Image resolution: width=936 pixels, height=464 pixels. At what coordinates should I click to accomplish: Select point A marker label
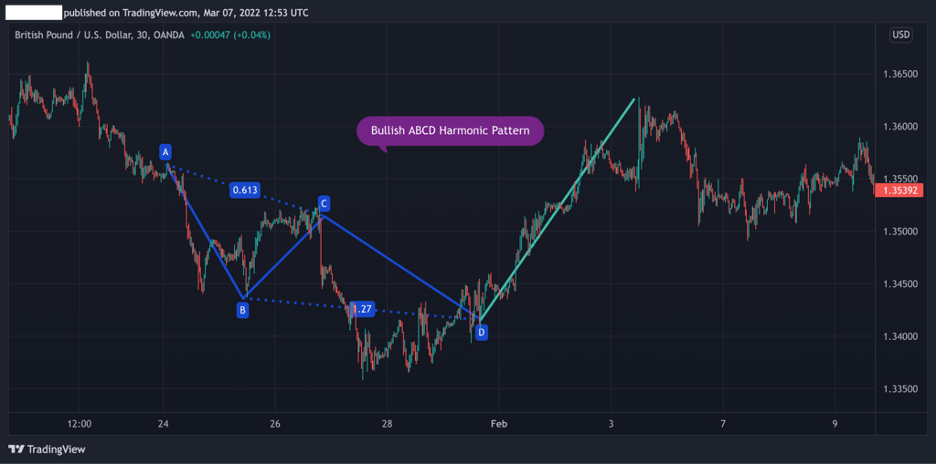click(165, 152)
